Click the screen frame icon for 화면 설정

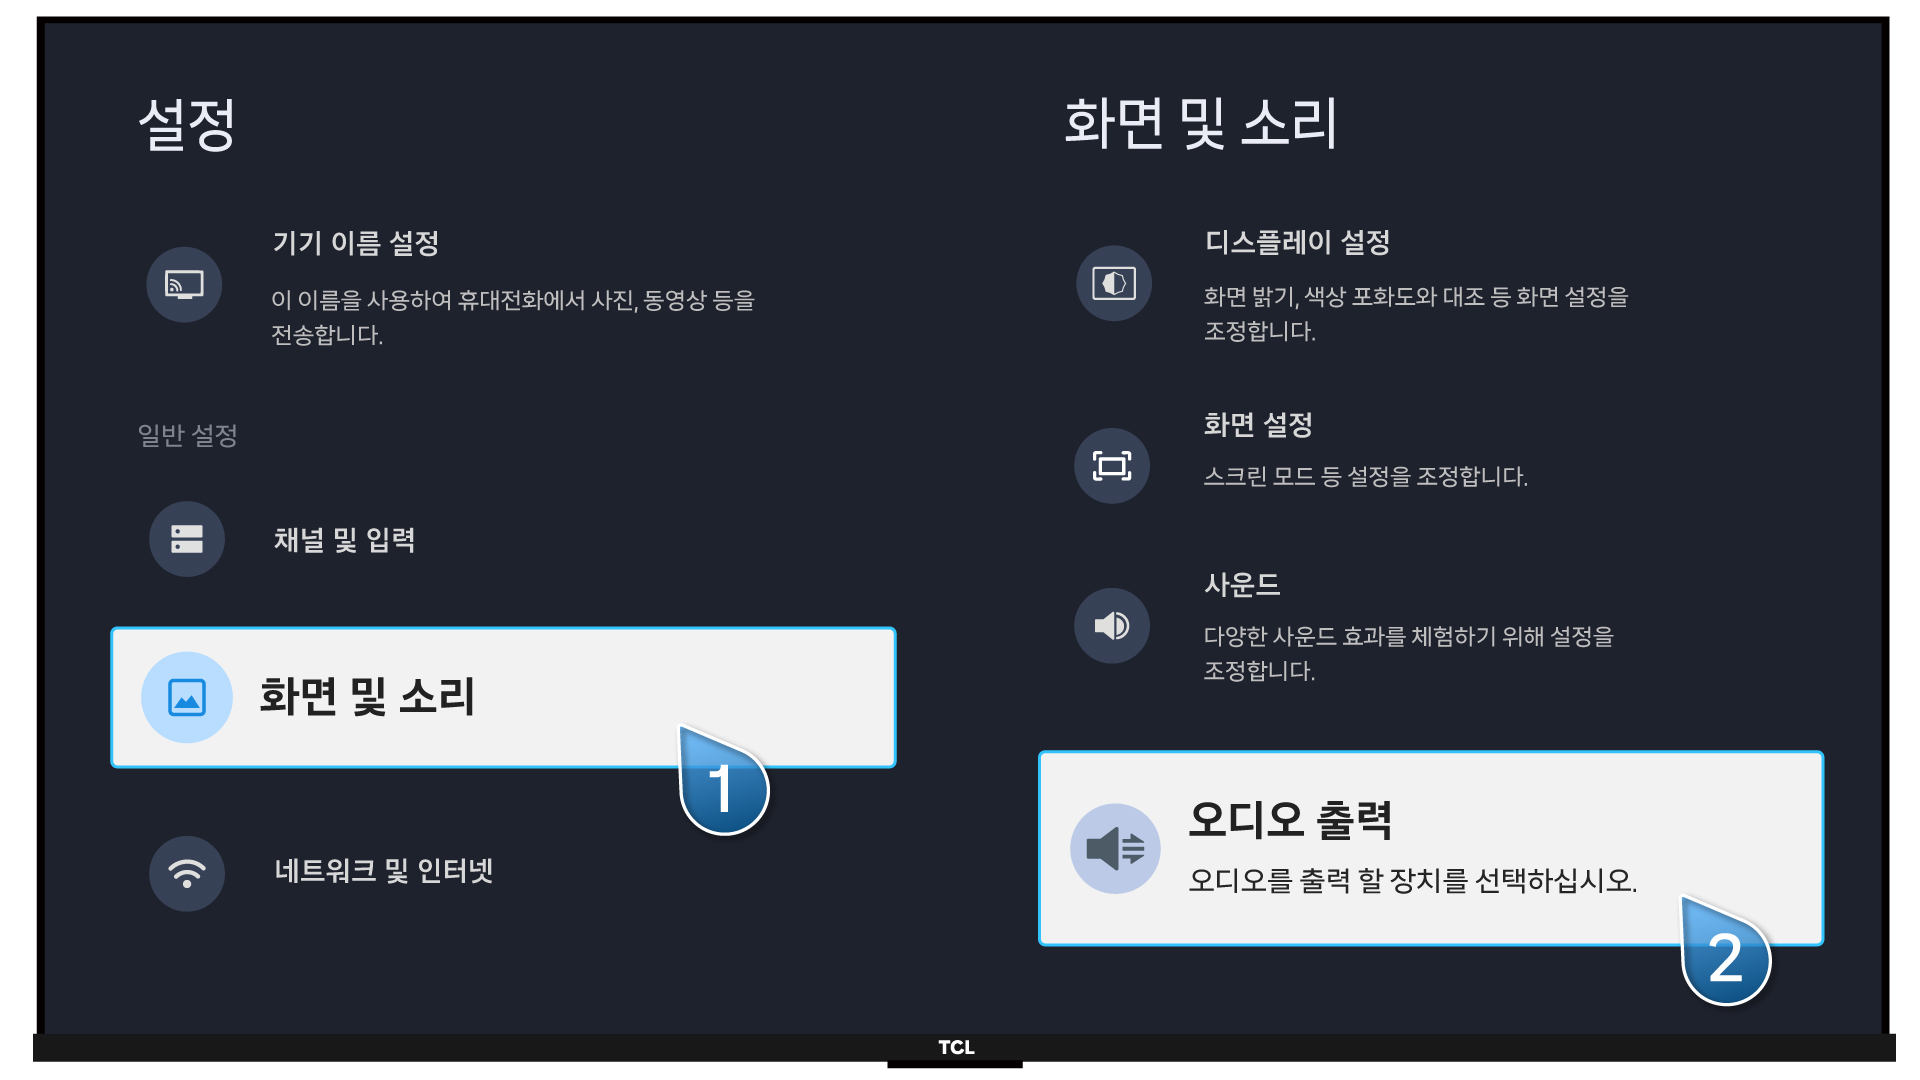tap(1112, 466)
